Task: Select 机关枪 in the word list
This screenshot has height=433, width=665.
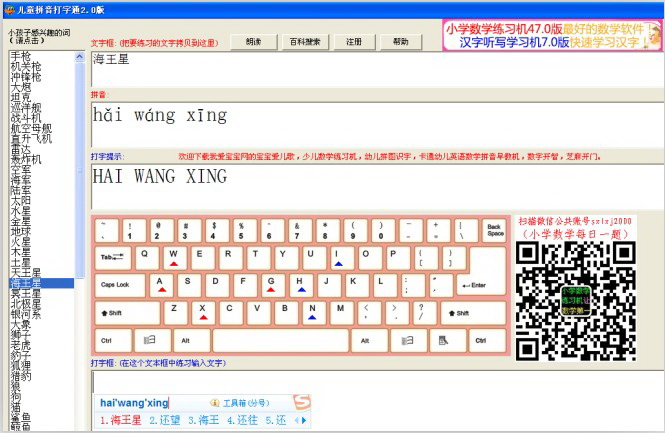Action: click(x=26, y=66)
